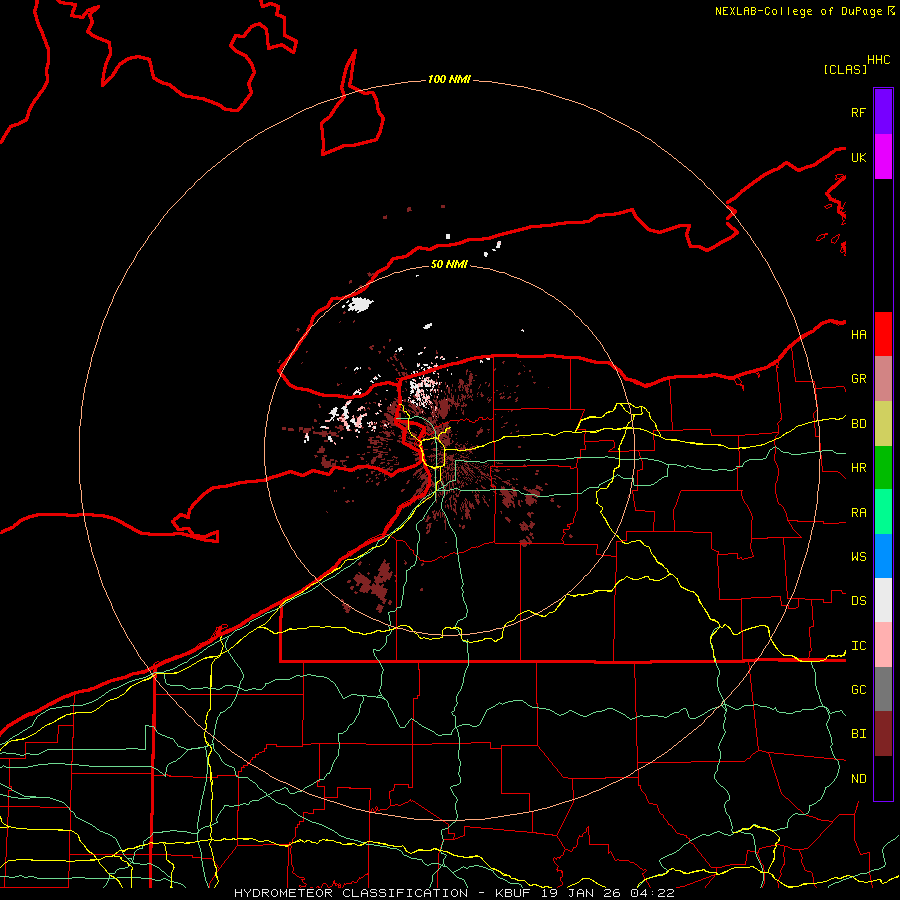Click the DS legend label
The height and width of the screenshot is (900, 900).
click(858, 601)
